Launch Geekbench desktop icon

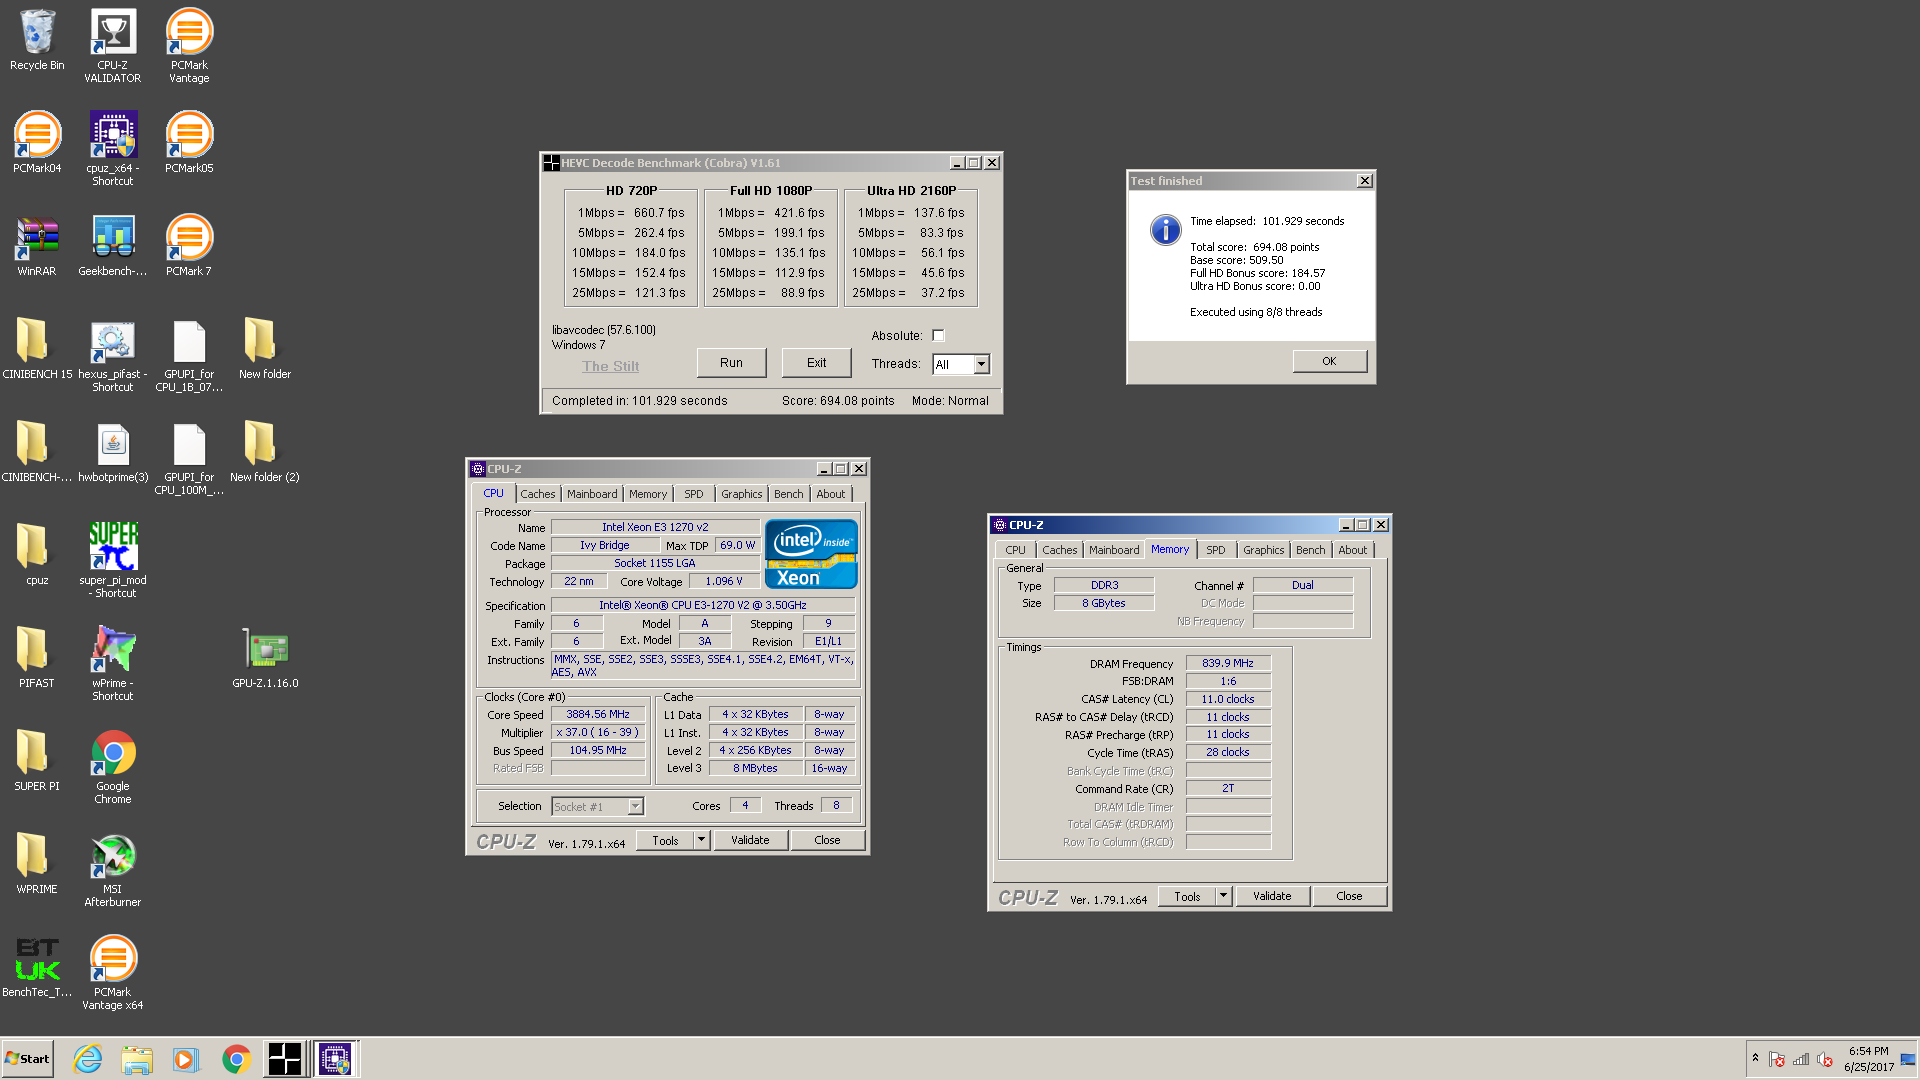(x=113, y=246)
